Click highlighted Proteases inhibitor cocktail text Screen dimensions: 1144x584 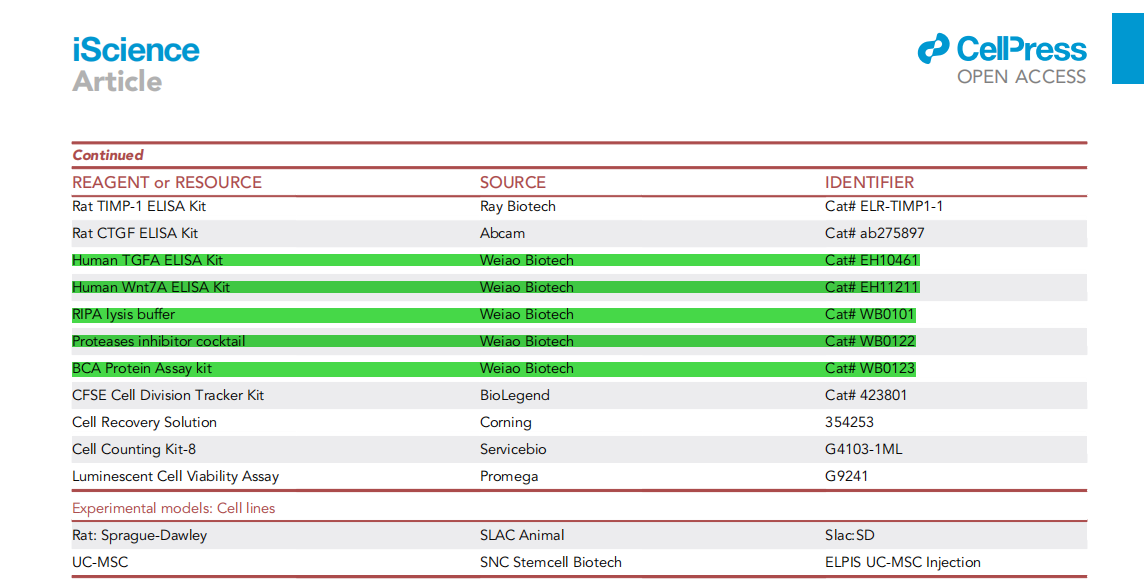click(158, 341)
